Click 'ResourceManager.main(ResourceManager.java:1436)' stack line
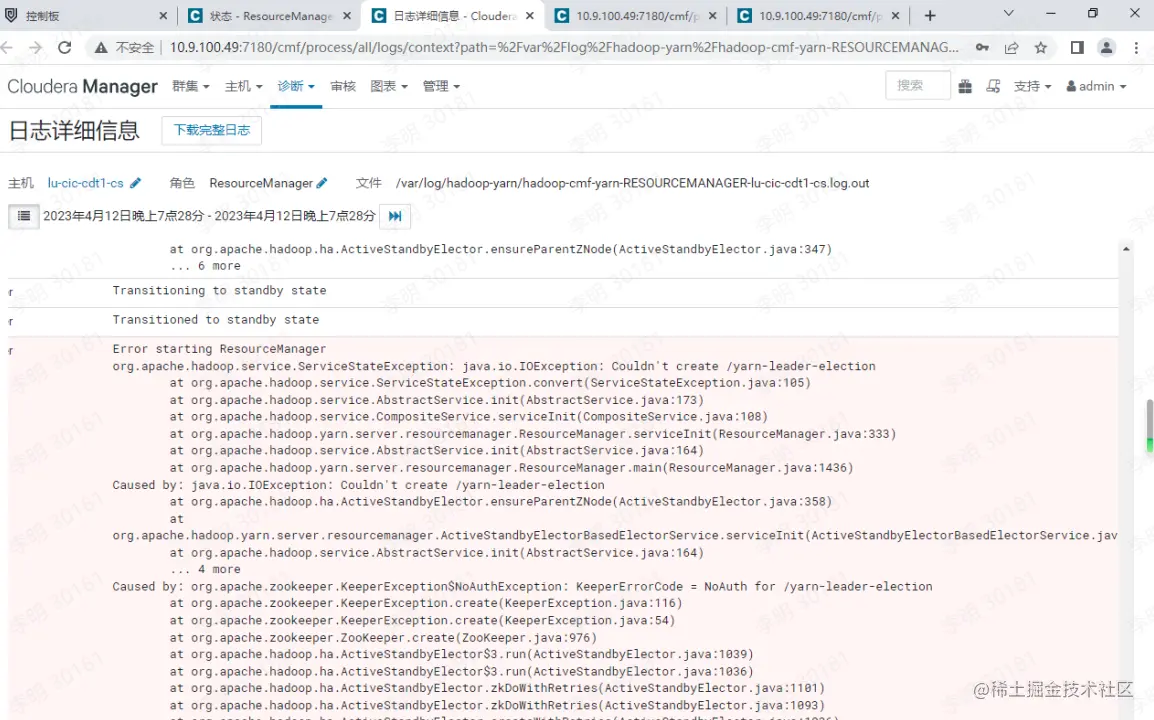The width and height of the screenshot is (1154, 720). pos(511,468)
